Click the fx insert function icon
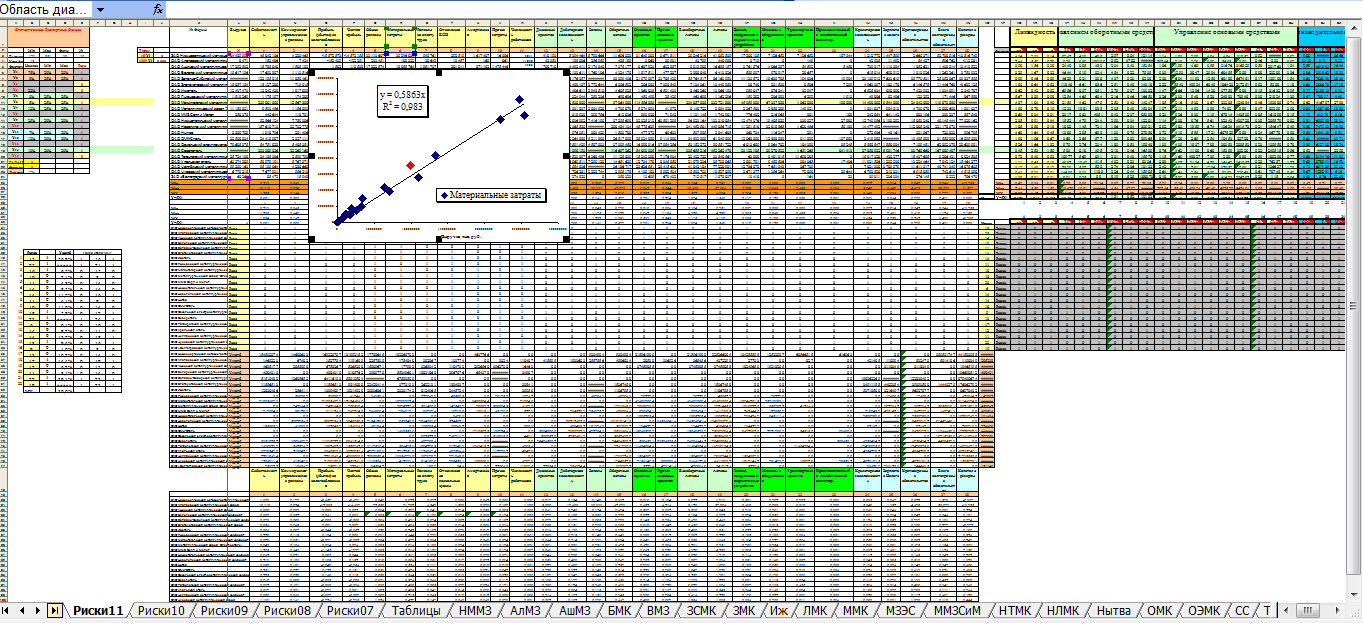Screen dimensions: 1363x623 pyautogui.click(x=158, y=9)
